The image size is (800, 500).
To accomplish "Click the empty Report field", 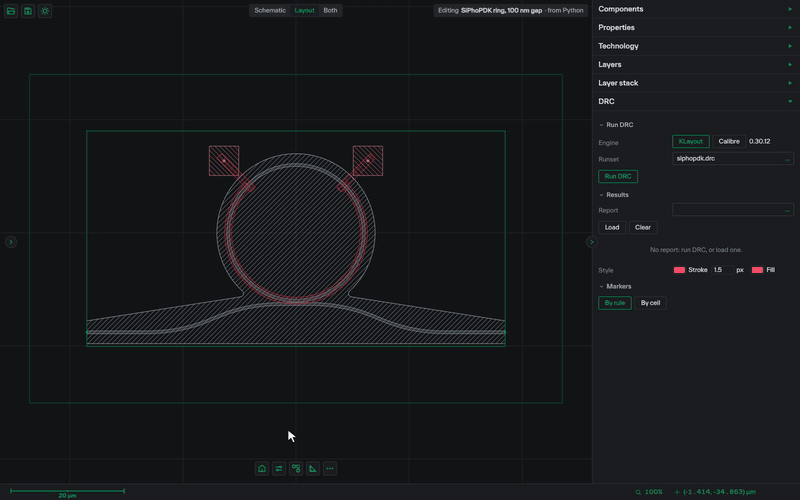I will [733, 210].
